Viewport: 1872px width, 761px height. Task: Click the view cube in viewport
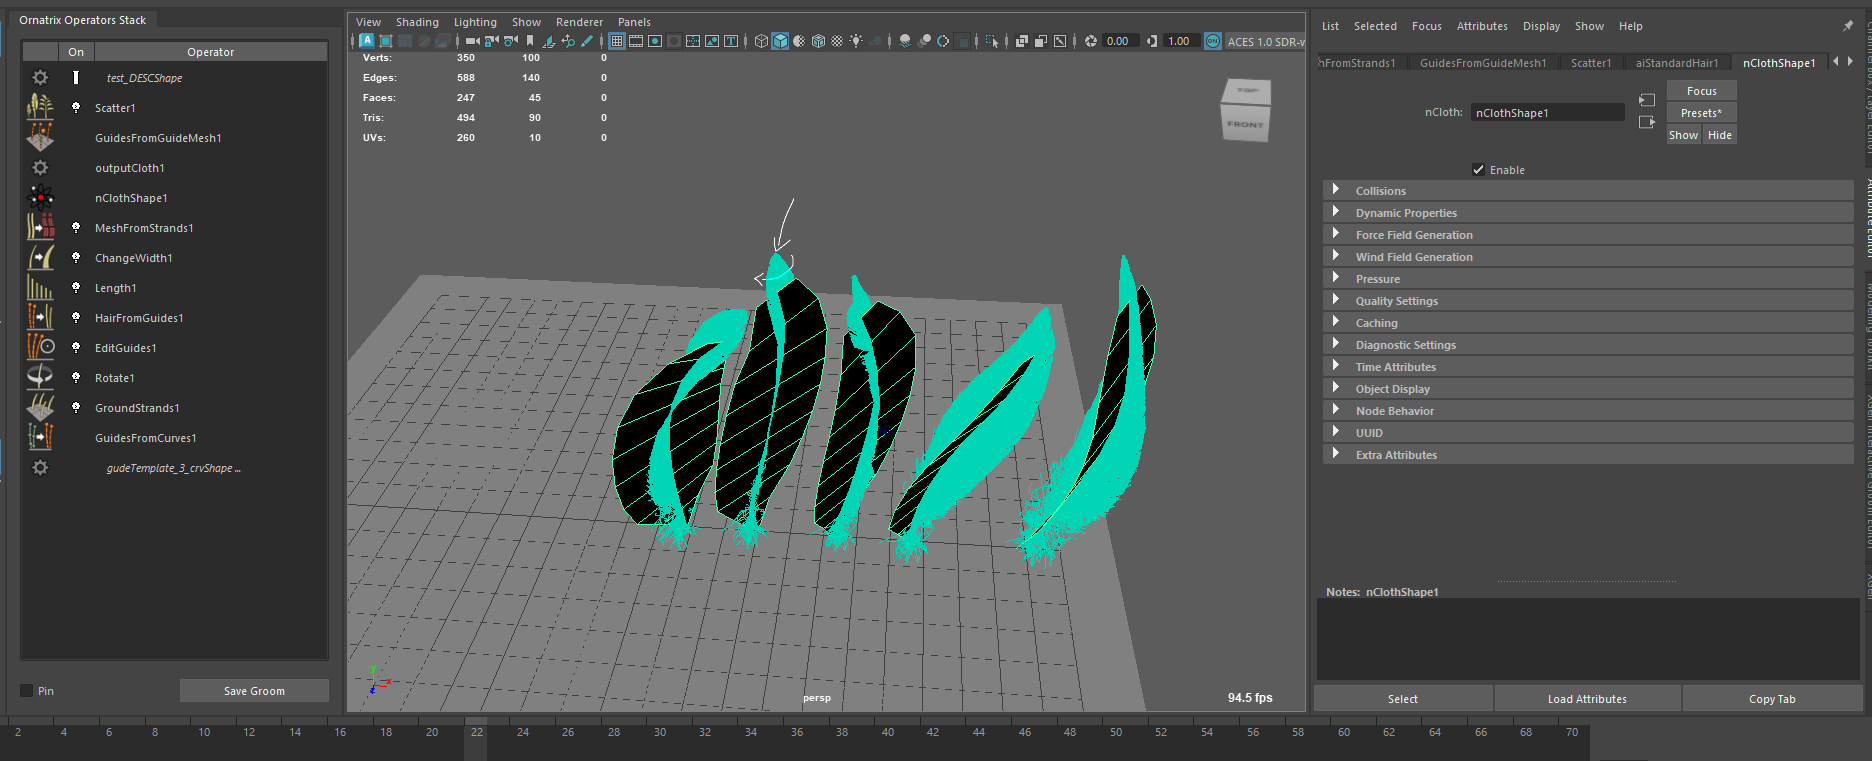point(1245,110)
